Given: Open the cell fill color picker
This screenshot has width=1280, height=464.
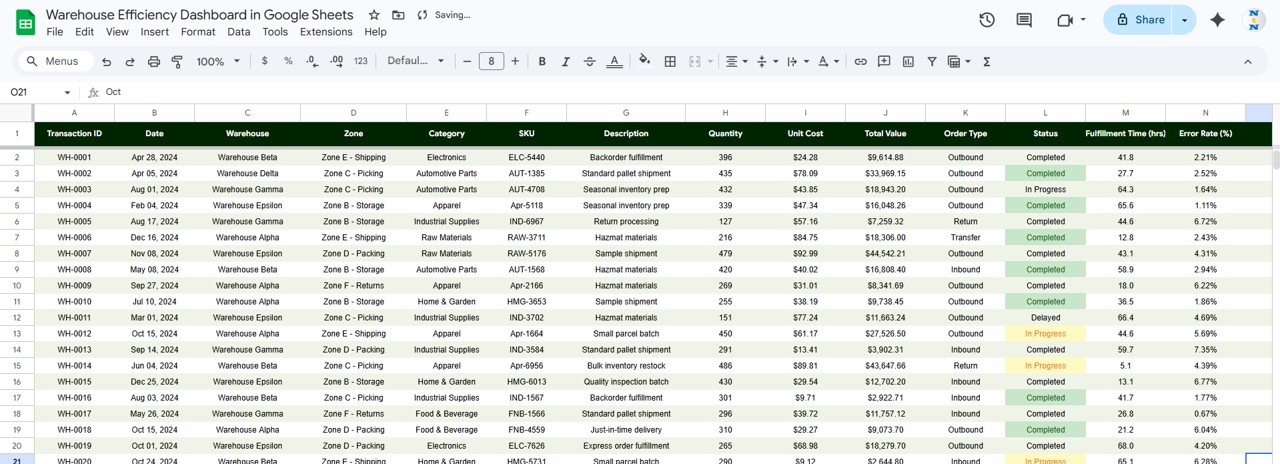Looking at the screenshot, I should (x=645, y=61).
